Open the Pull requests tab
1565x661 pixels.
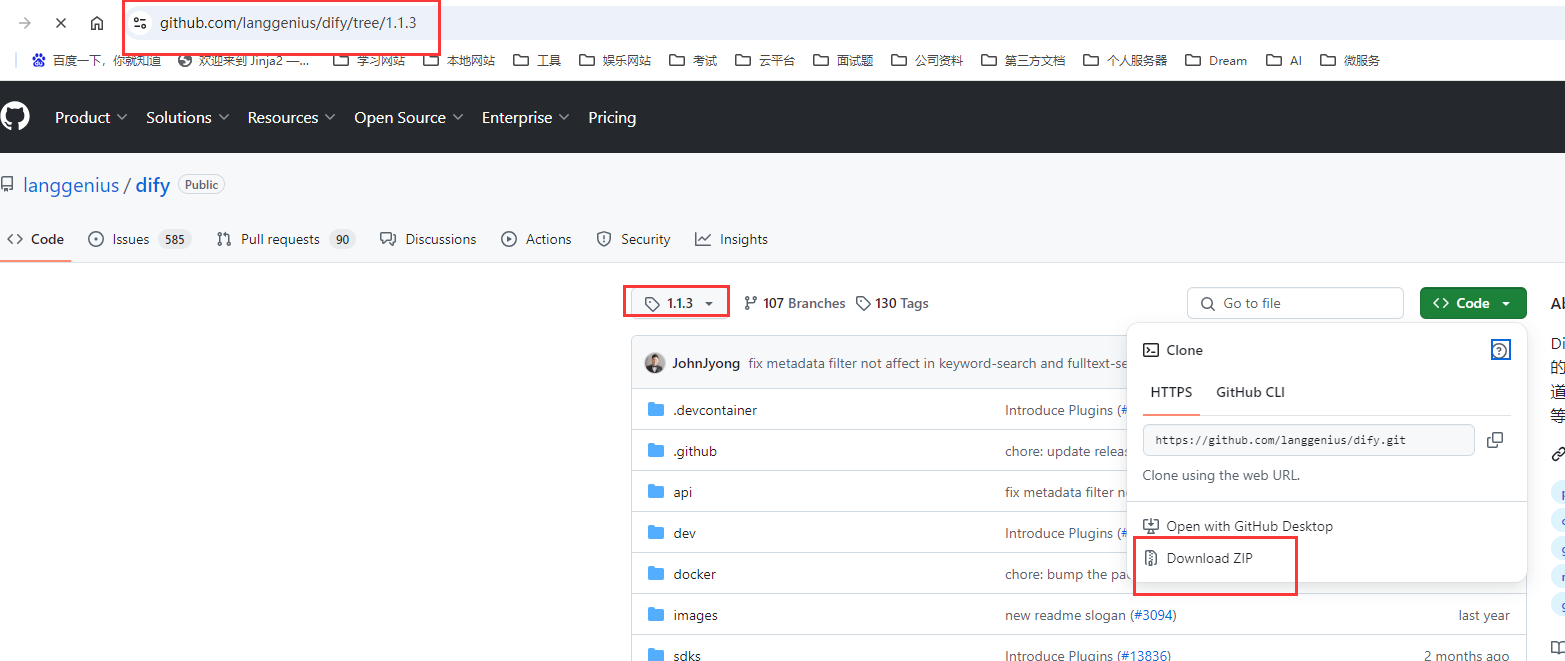tap(286, 239)
